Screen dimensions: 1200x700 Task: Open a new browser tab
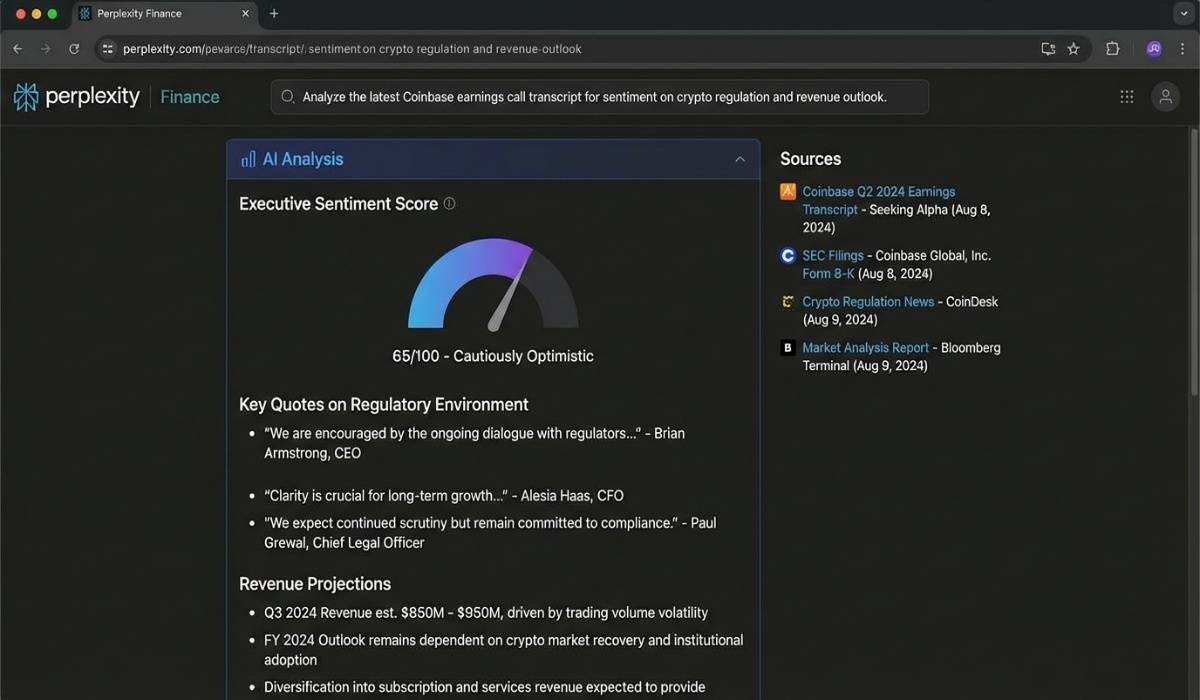(x=274, y=14)
